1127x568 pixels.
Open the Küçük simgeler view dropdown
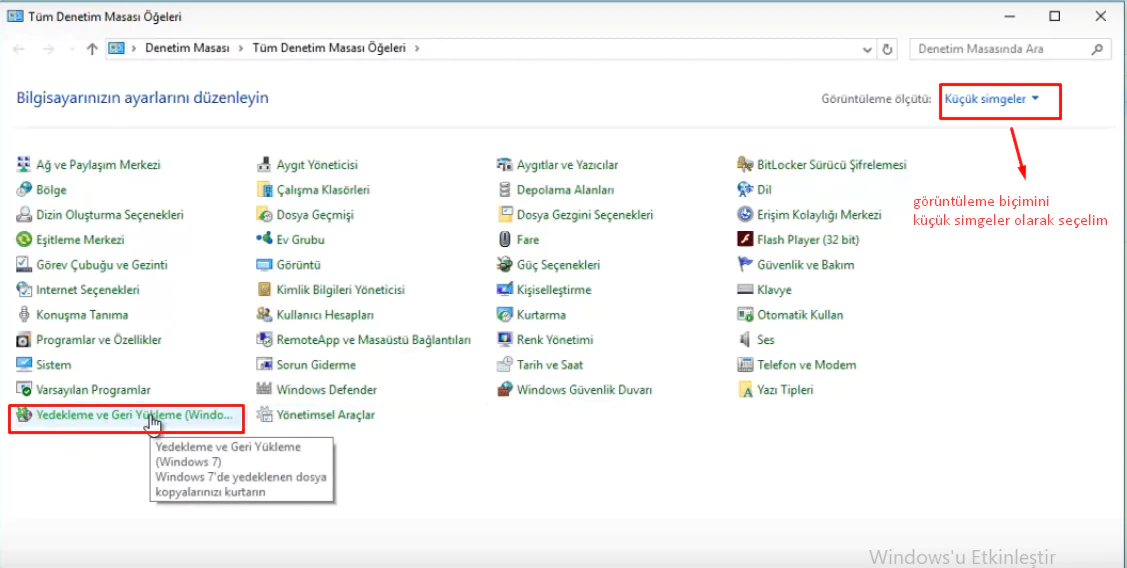pos(992,99)
